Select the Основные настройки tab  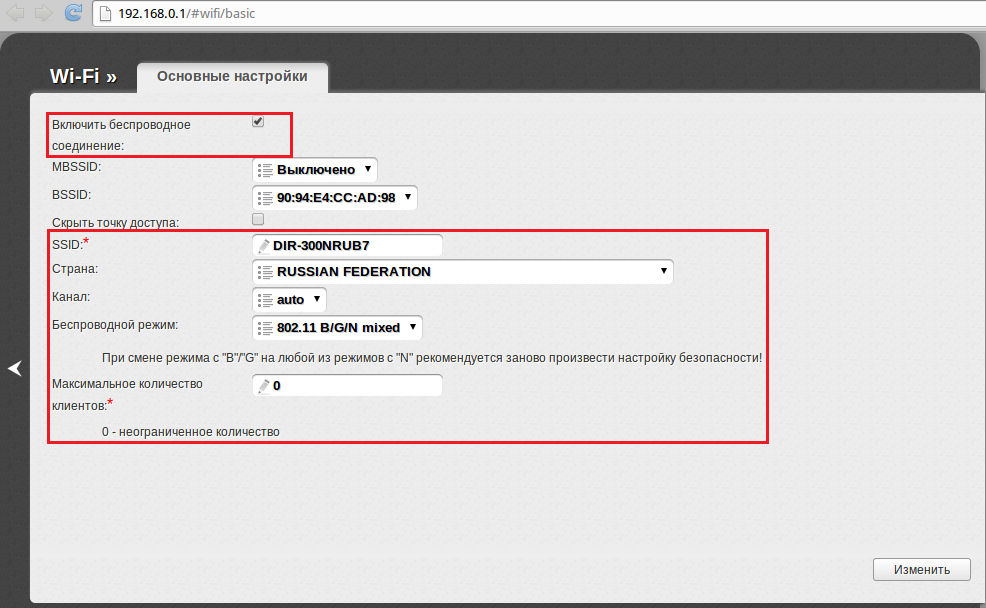tap(232, 77)
